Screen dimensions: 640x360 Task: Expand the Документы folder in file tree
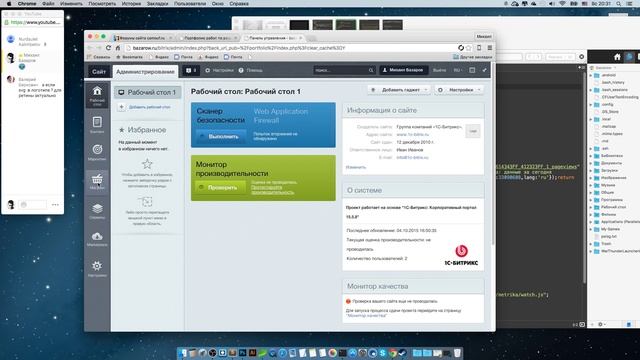(x=591, y=163)
